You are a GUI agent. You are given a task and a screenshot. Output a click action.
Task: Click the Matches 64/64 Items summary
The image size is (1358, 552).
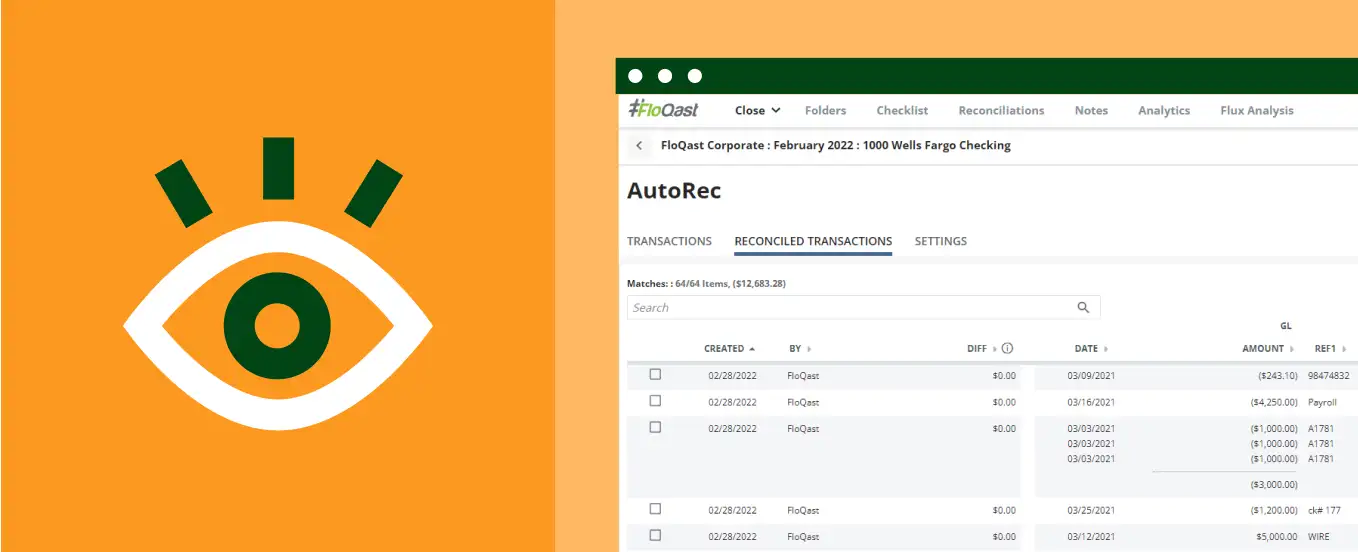click(x=706, y=284)
